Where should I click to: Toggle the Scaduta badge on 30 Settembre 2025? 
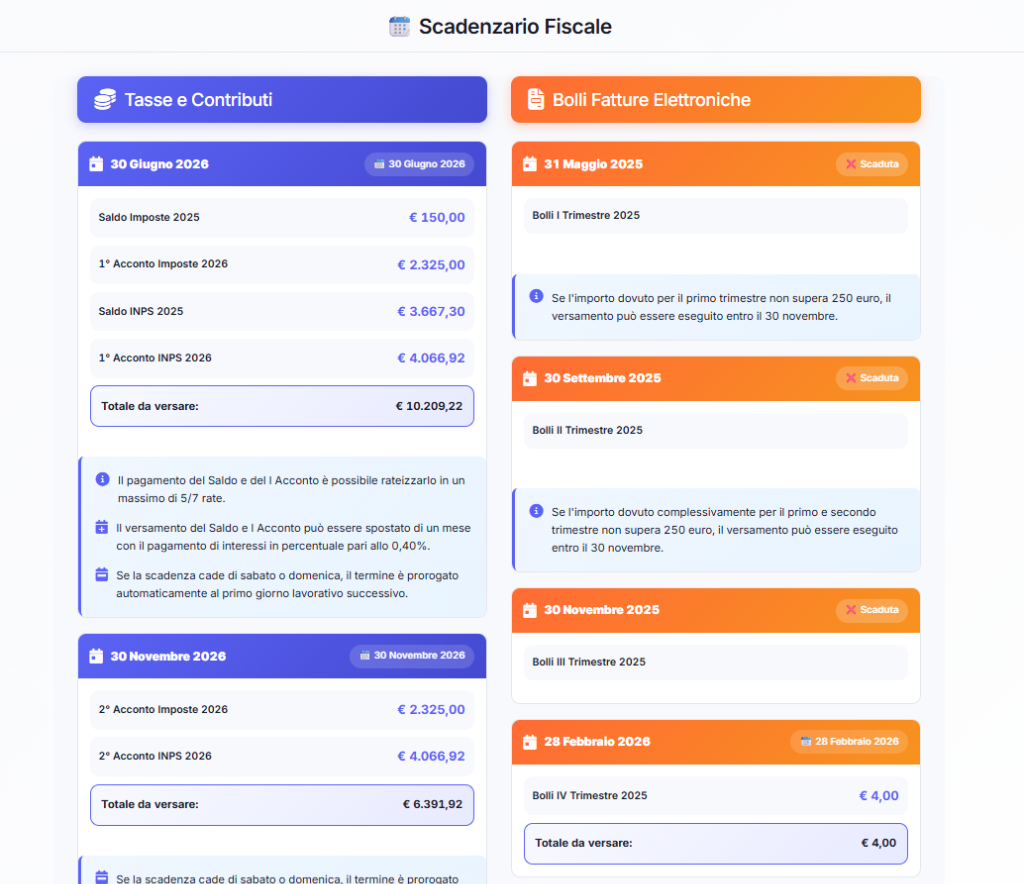pos(871,378)
